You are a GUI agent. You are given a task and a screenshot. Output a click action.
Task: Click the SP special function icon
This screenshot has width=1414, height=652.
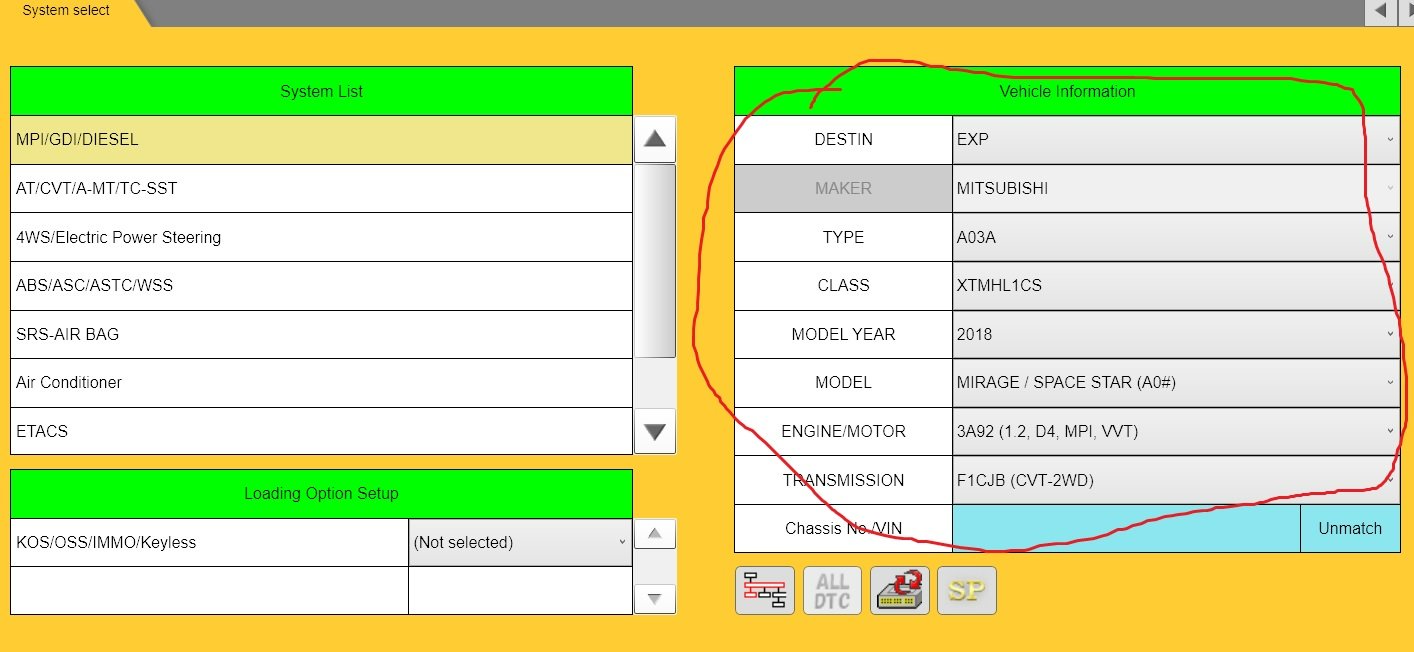pos(967,590)
